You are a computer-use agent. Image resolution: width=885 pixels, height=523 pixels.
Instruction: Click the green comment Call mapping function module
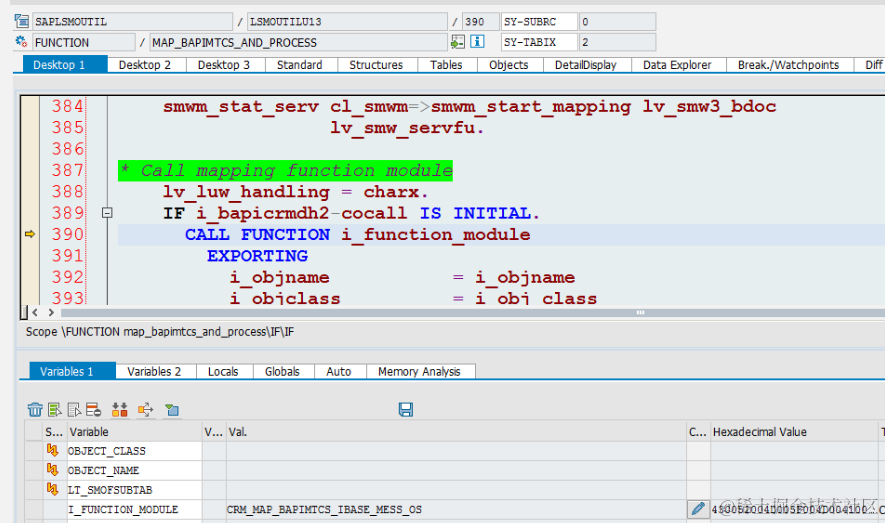pos(285,170)
